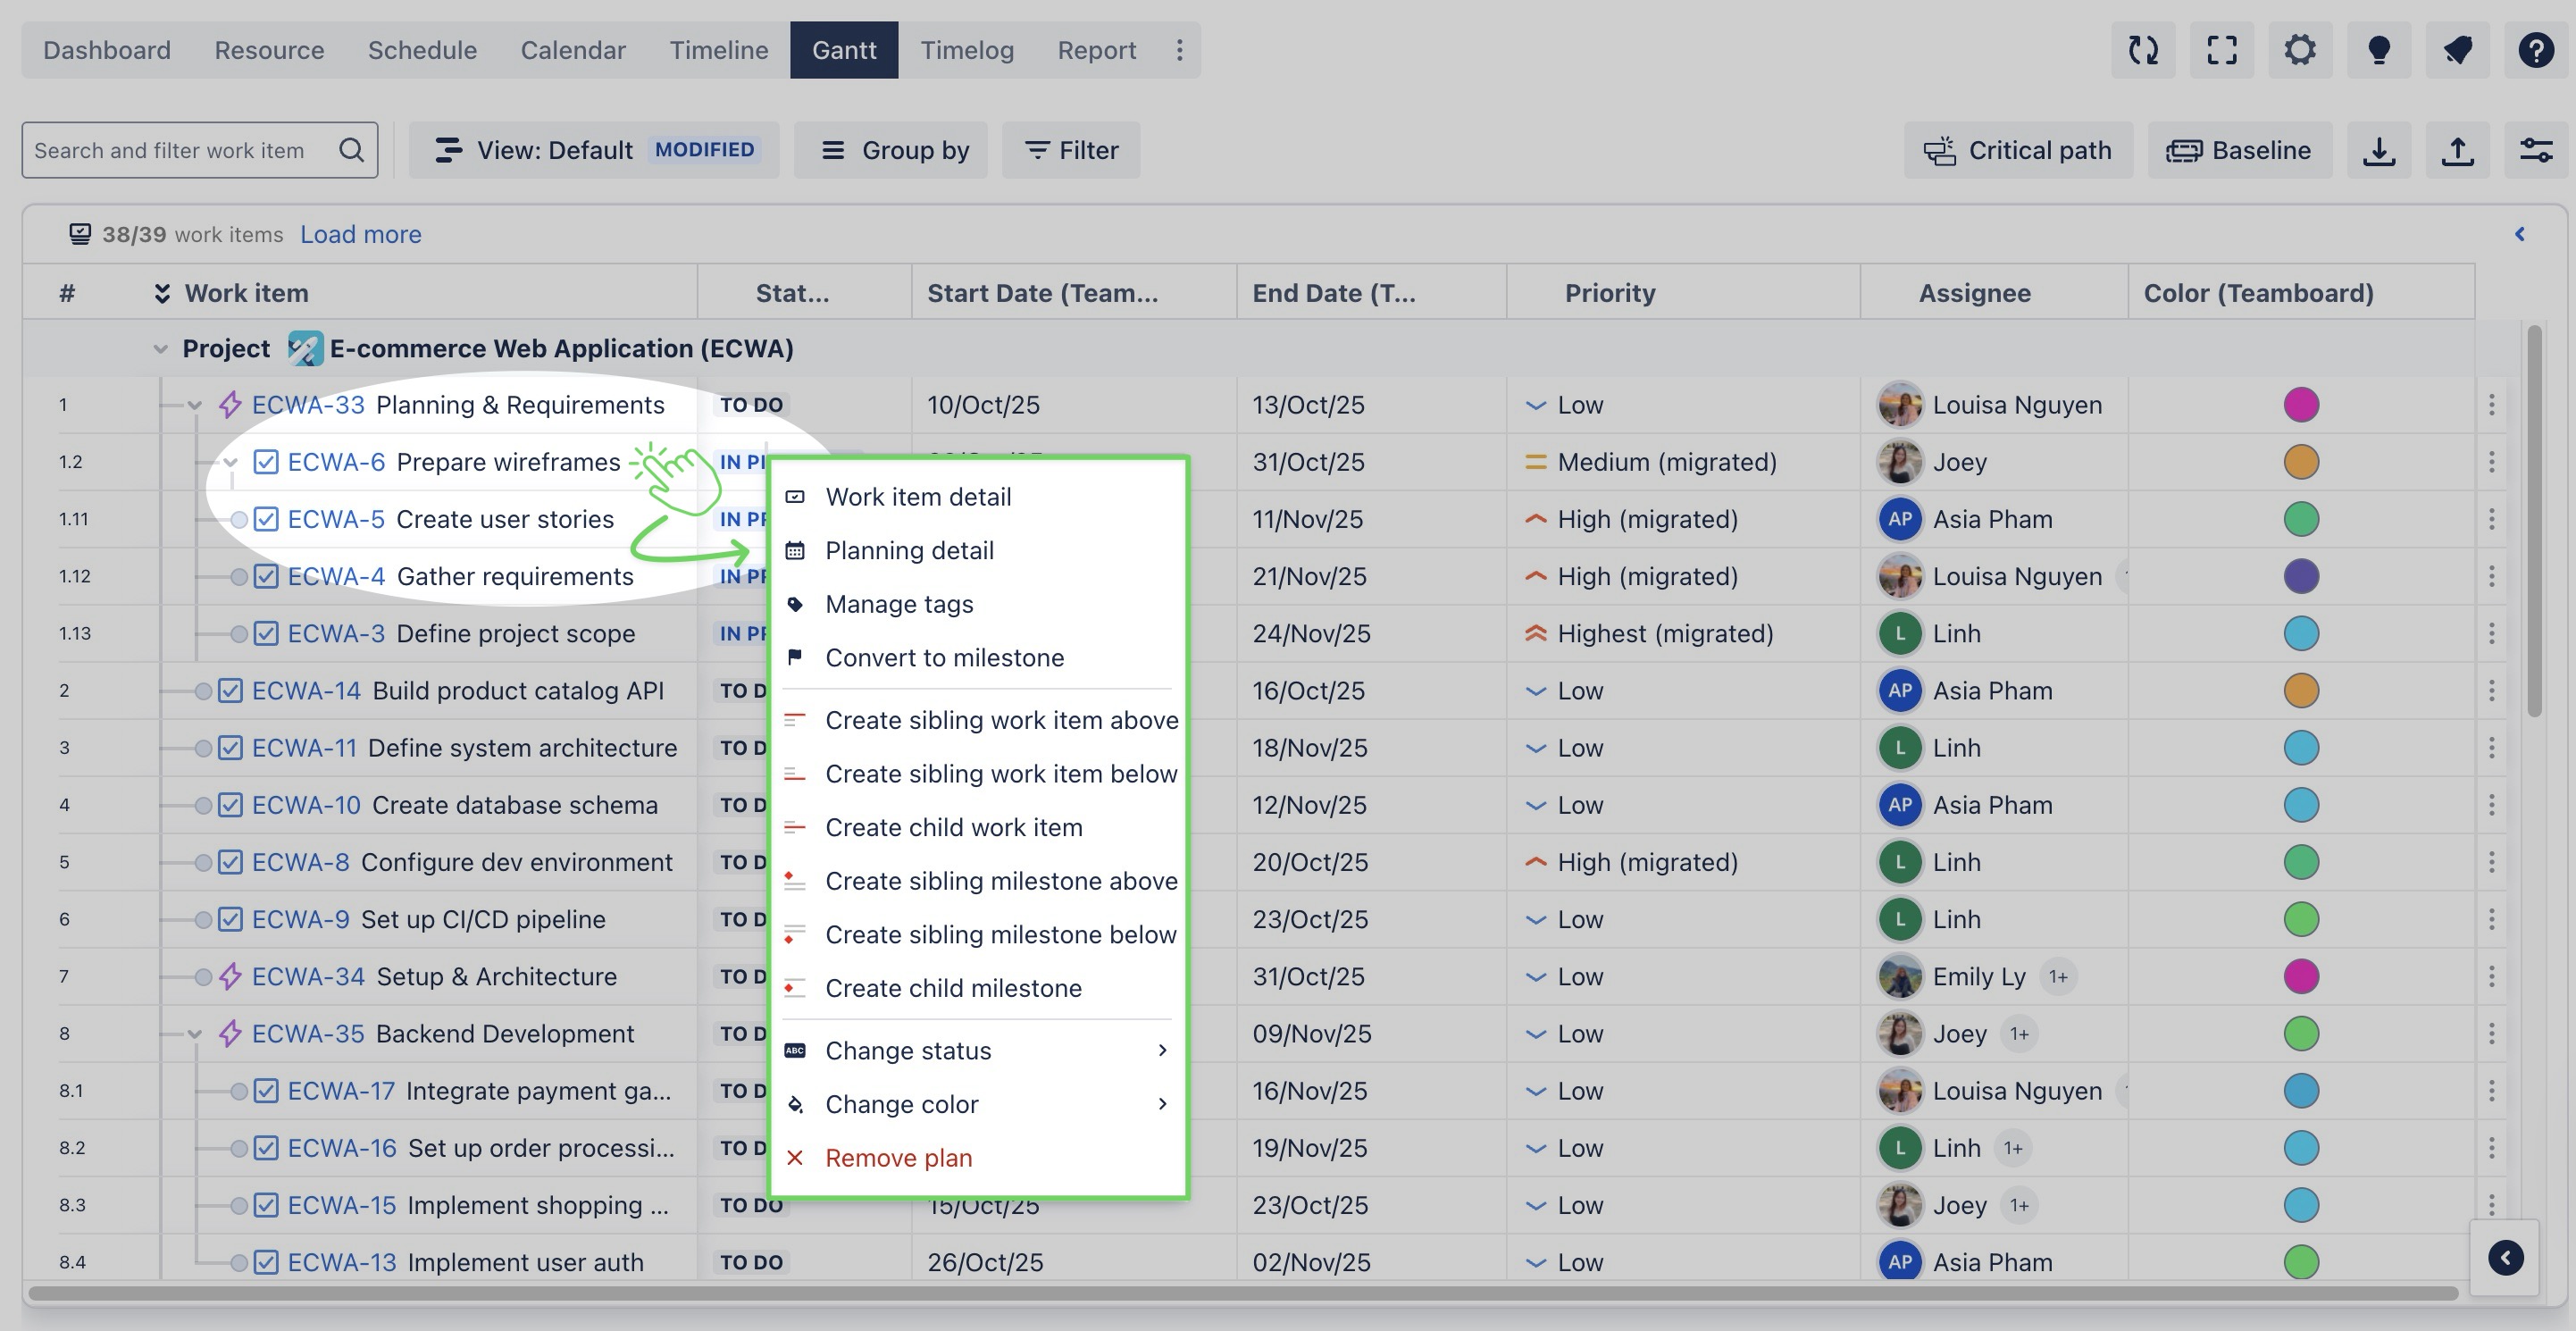2576x1331 pixels.
Task: Select Convert to milestone menu entry
Action: [944, 657]
